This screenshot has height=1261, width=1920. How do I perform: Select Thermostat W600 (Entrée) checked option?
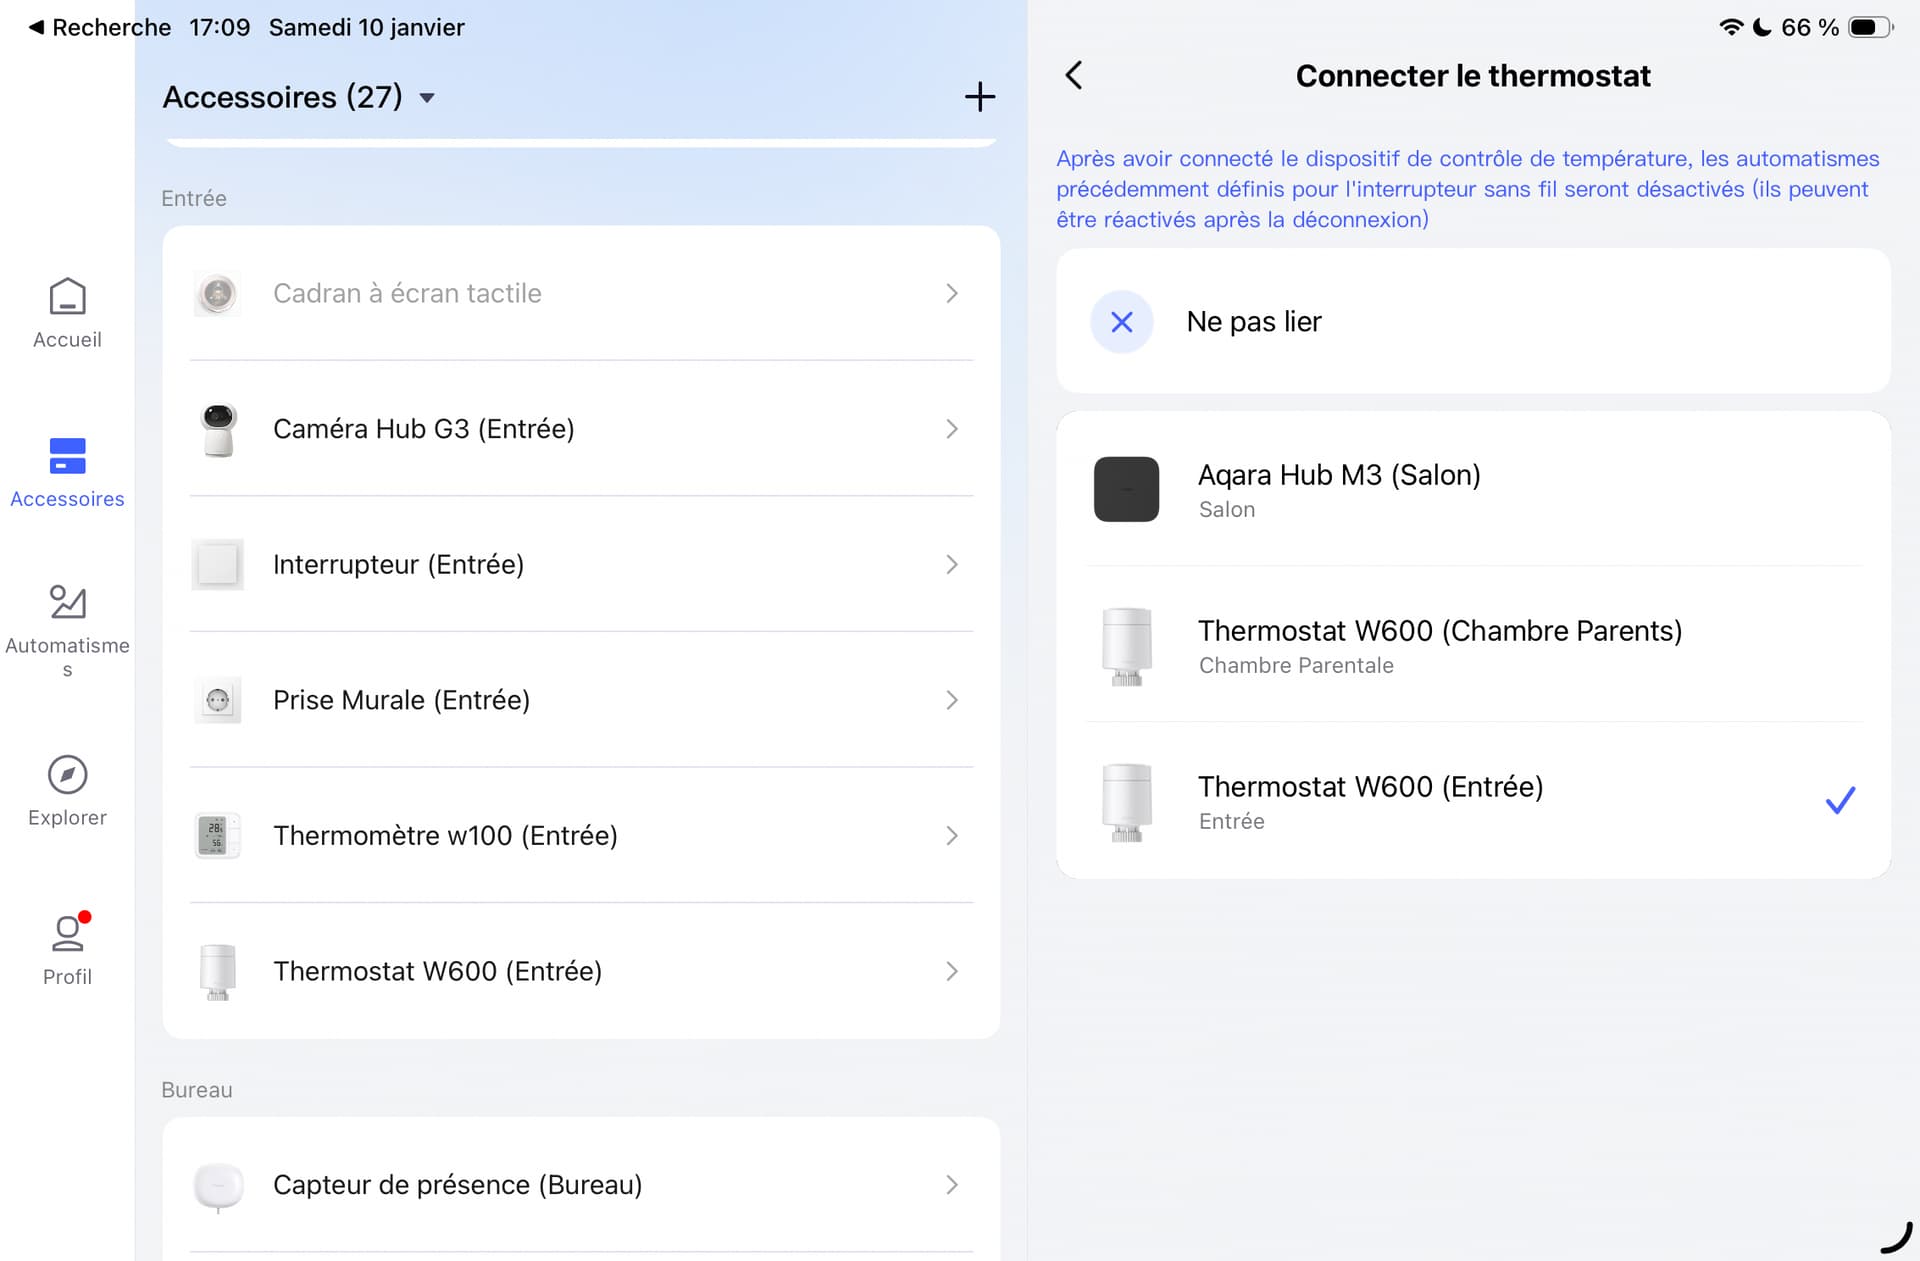click(1472, 801)
